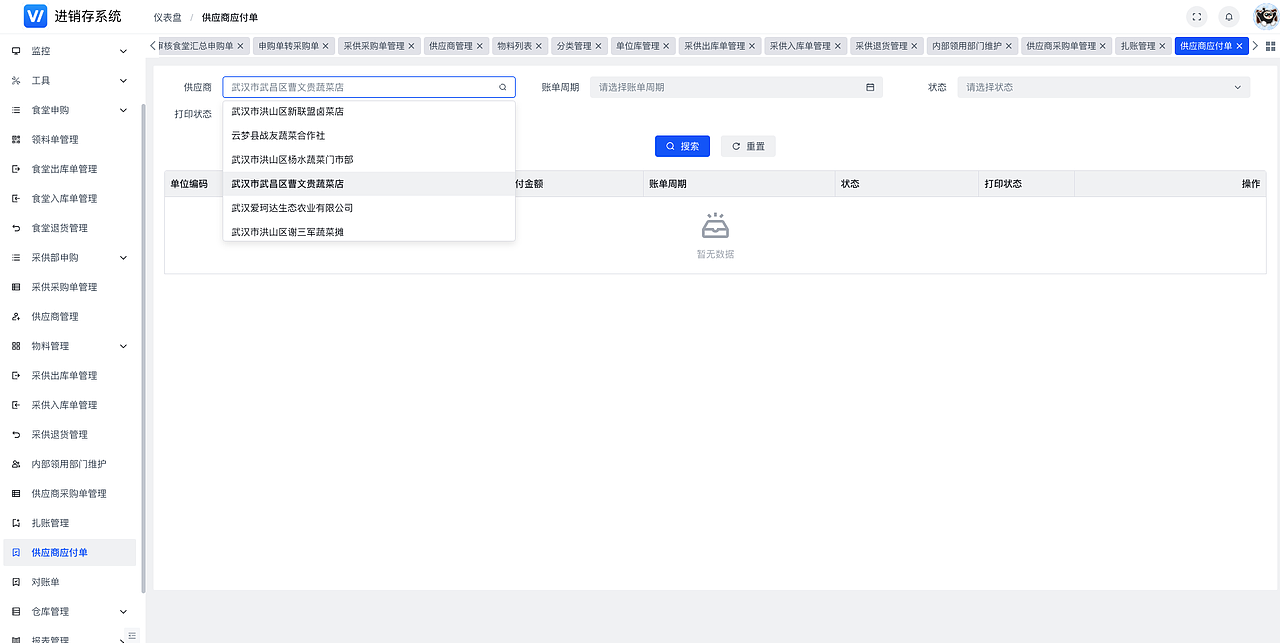
Task: Toggle fullscreen mode icon in header
Action: pyautogui.click(x=1196, y=17)
